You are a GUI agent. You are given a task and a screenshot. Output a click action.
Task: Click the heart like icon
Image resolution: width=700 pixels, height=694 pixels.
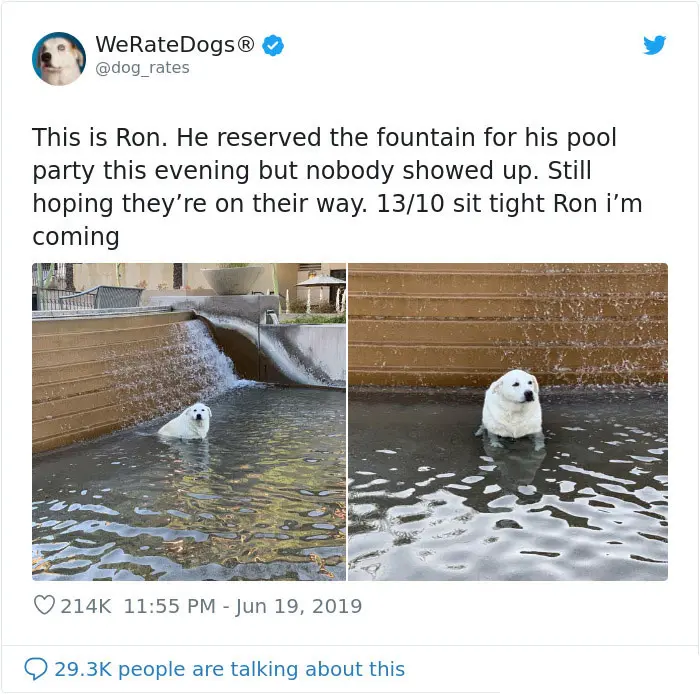coord(44,605)
